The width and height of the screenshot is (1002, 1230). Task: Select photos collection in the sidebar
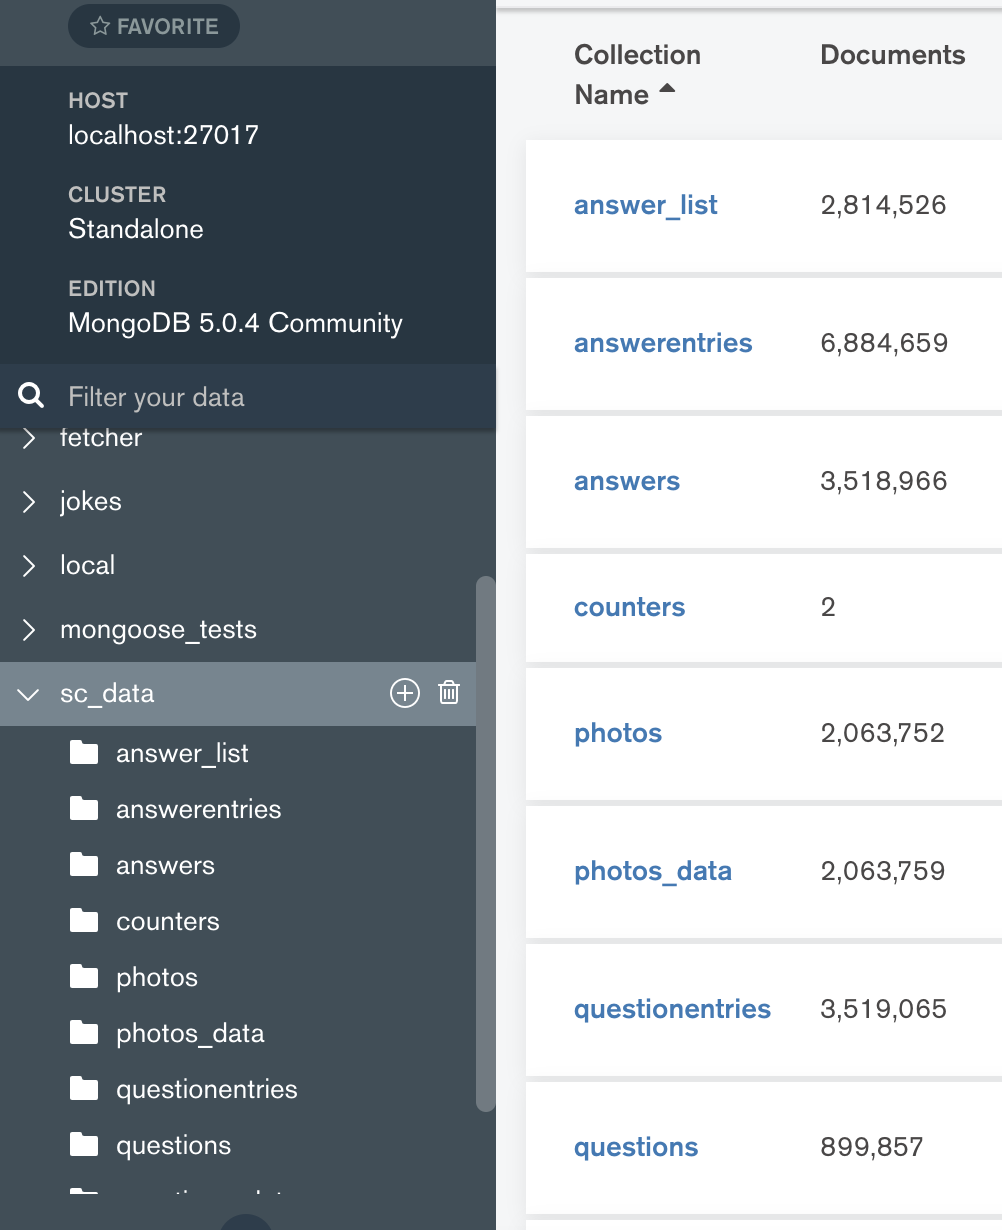pos(157,977)
